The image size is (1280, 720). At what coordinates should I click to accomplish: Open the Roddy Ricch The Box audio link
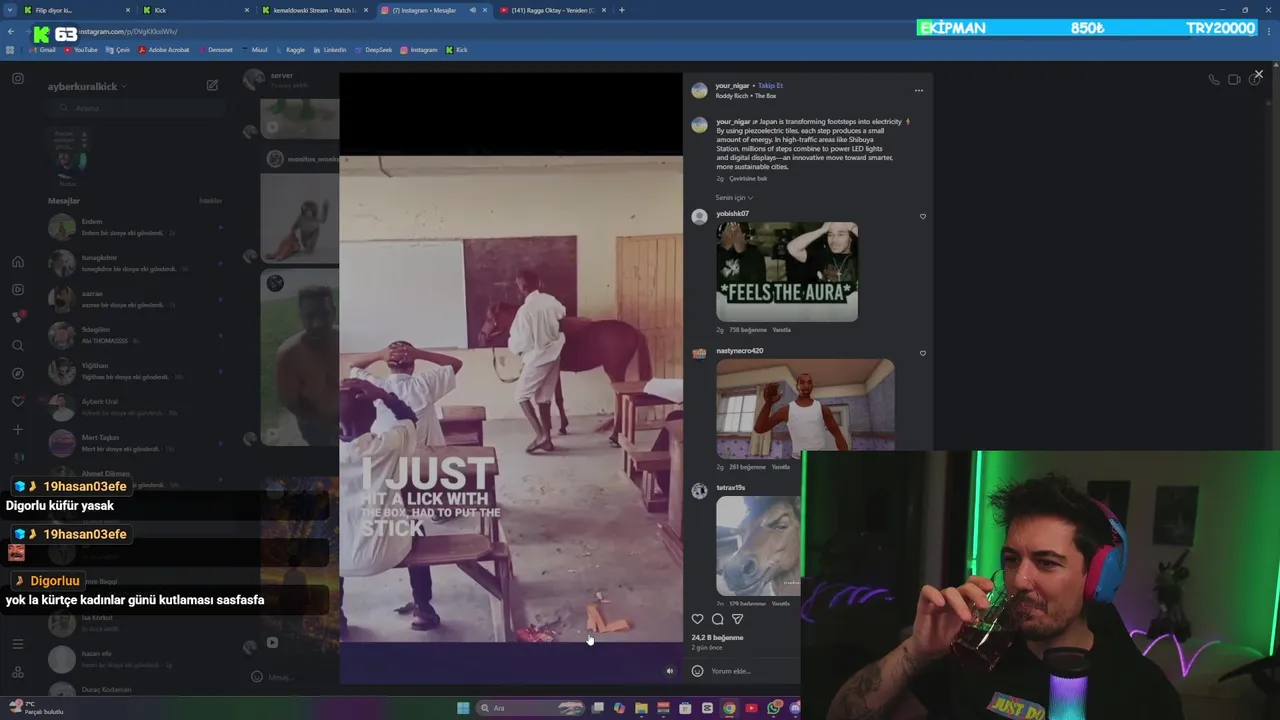point(745,96)
